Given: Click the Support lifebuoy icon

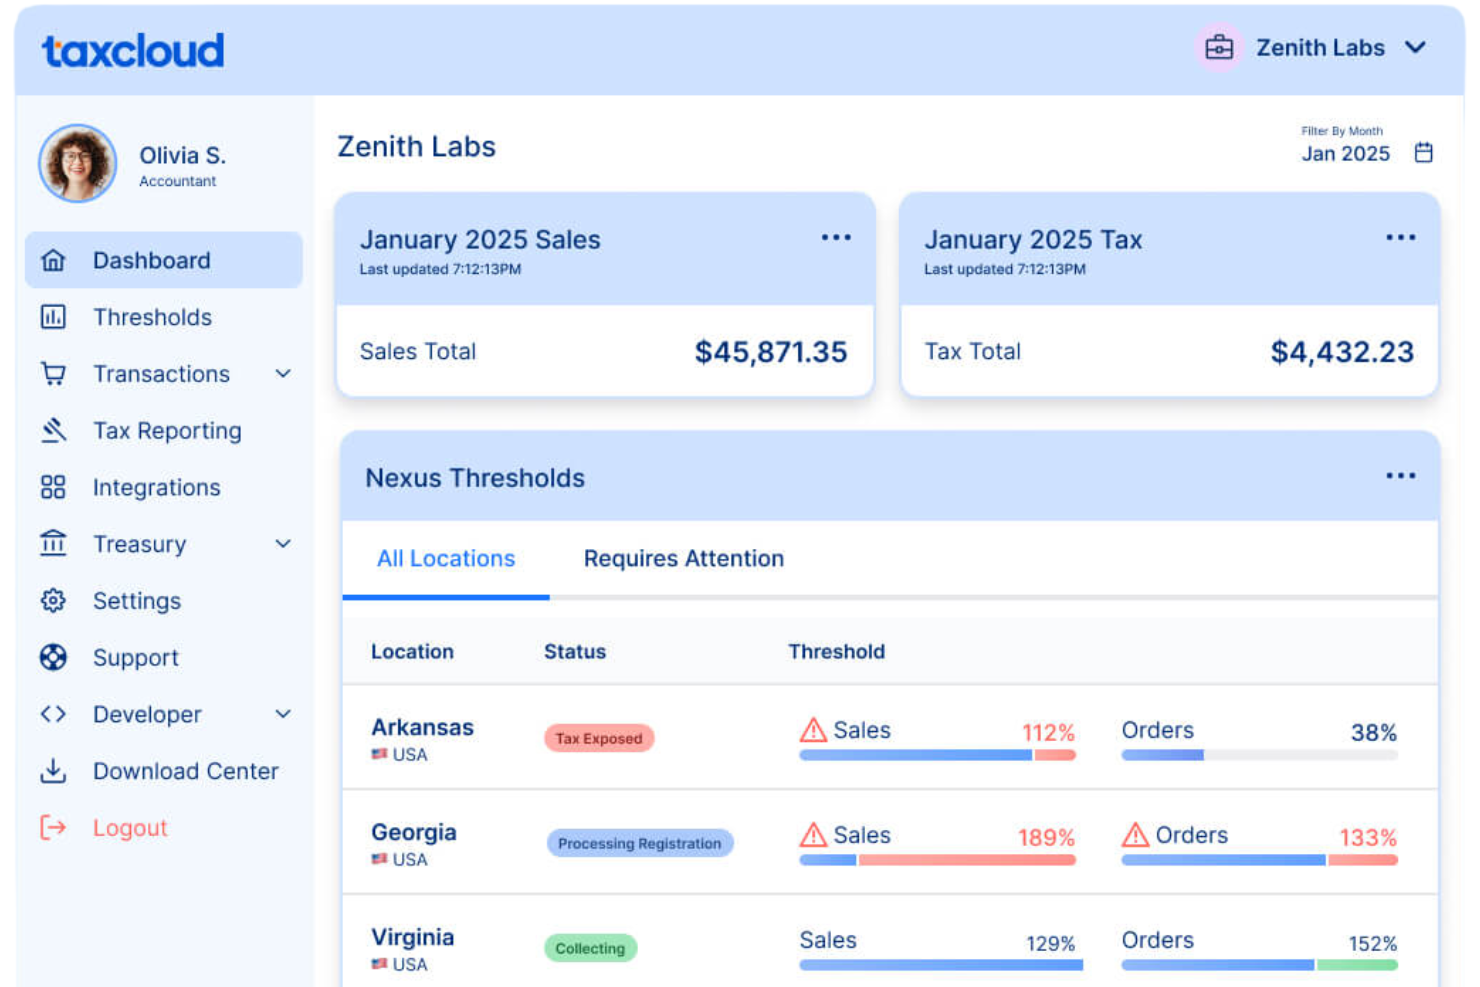Looking at the screenshot, I should pos(53,657).
